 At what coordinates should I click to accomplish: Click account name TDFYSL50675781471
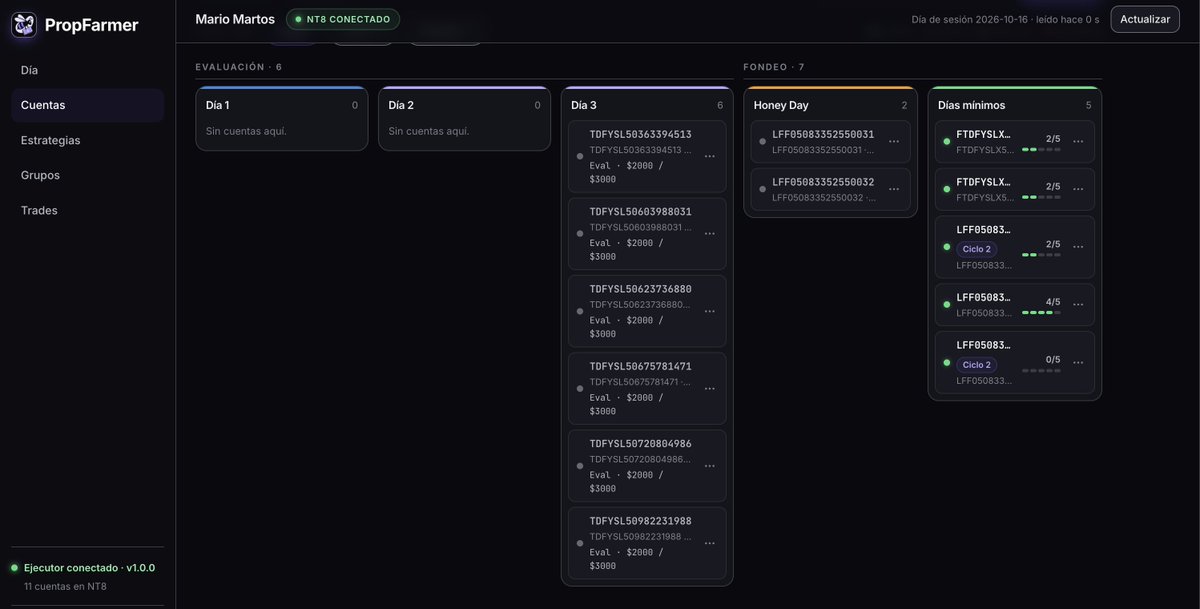coord(640,366)
